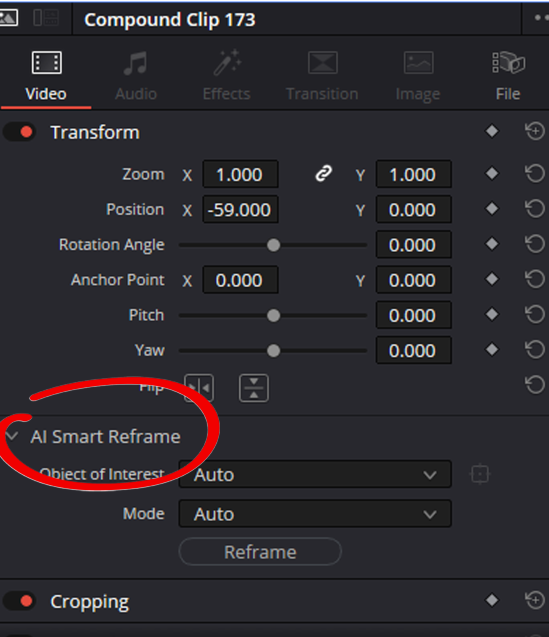Add a Zoom keyframe

tap(492, 173)
